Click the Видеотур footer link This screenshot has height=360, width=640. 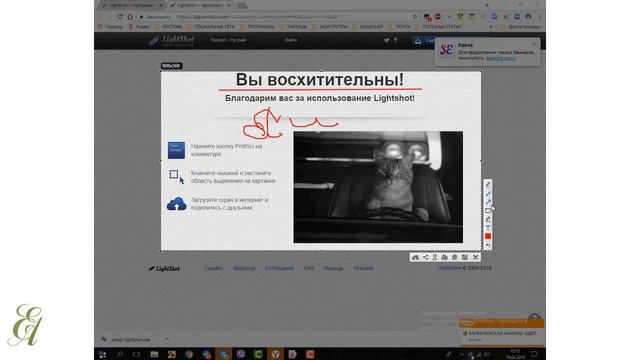click(244, 268)
